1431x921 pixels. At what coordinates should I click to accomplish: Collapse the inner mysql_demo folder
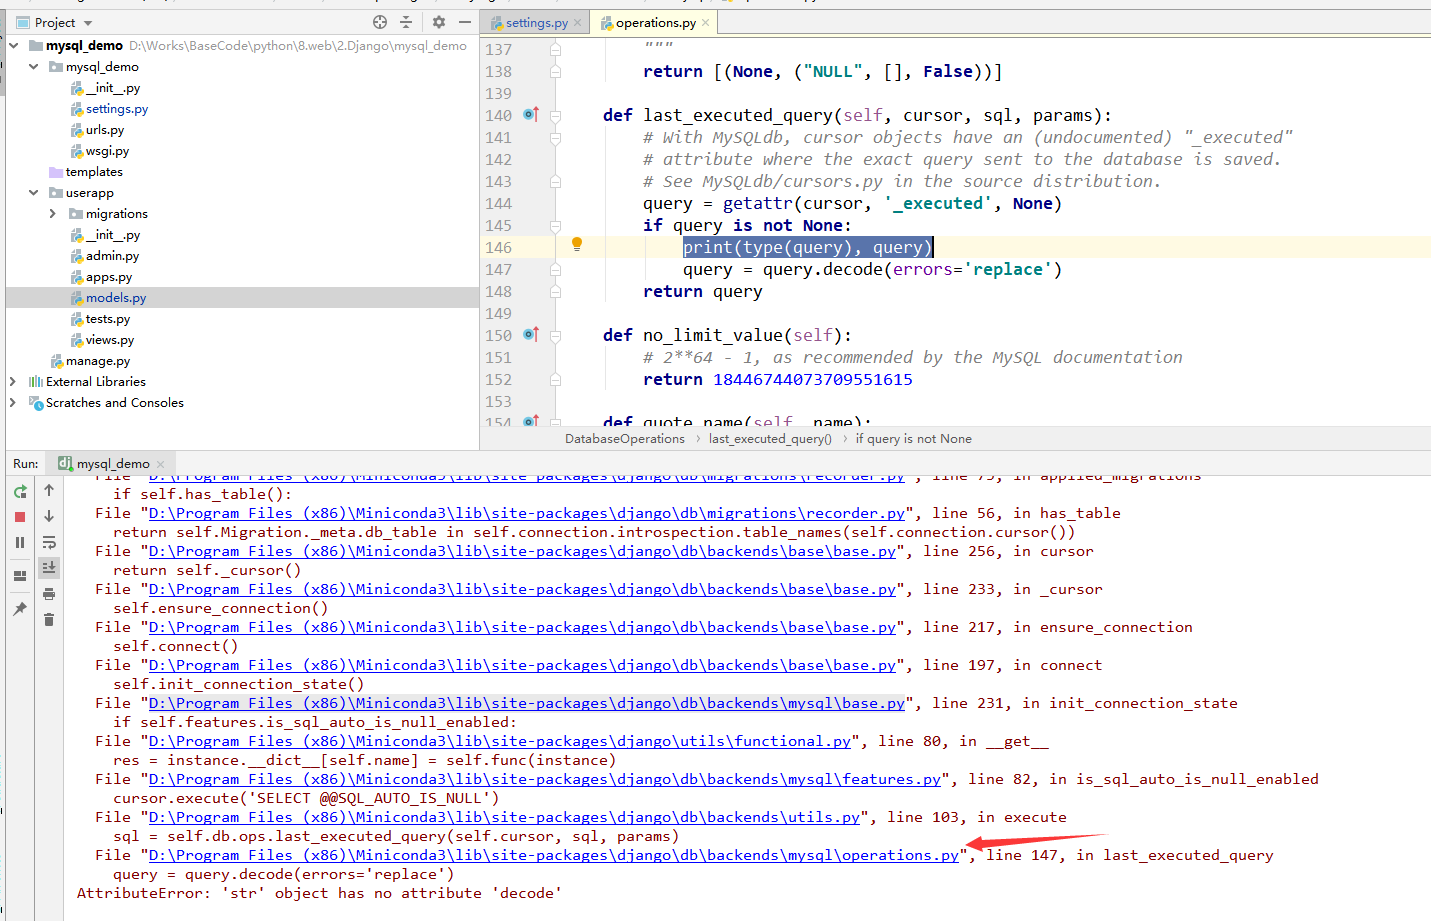coord(34,67)
